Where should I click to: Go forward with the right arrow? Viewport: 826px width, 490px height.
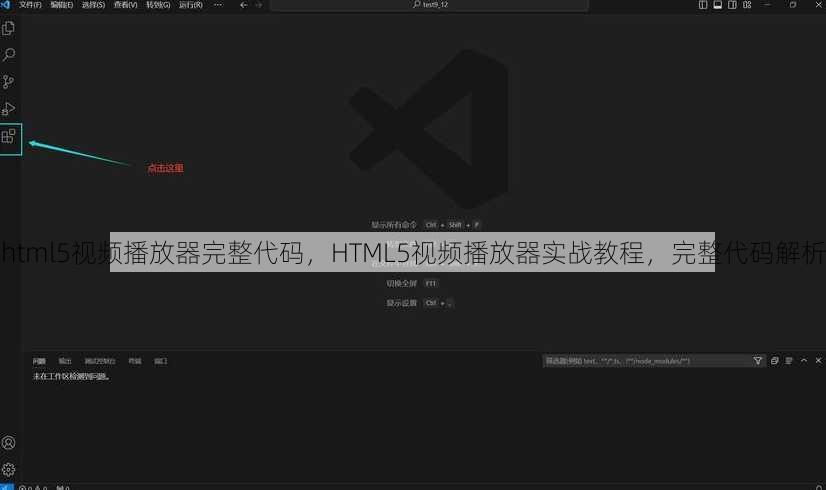(x=258, y=5)
